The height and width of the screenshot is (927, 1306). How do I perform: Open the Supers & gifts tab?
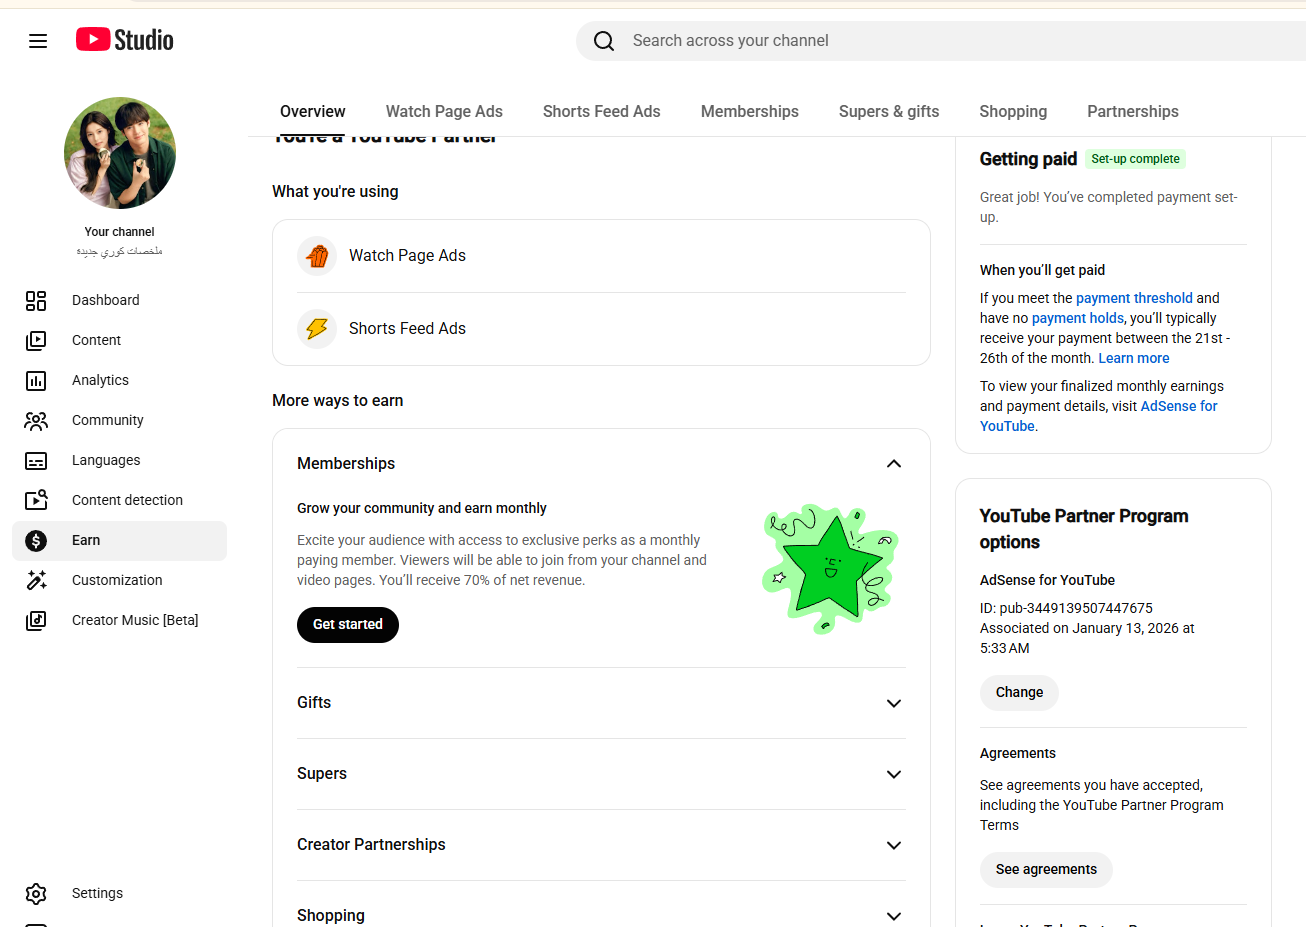889,111
